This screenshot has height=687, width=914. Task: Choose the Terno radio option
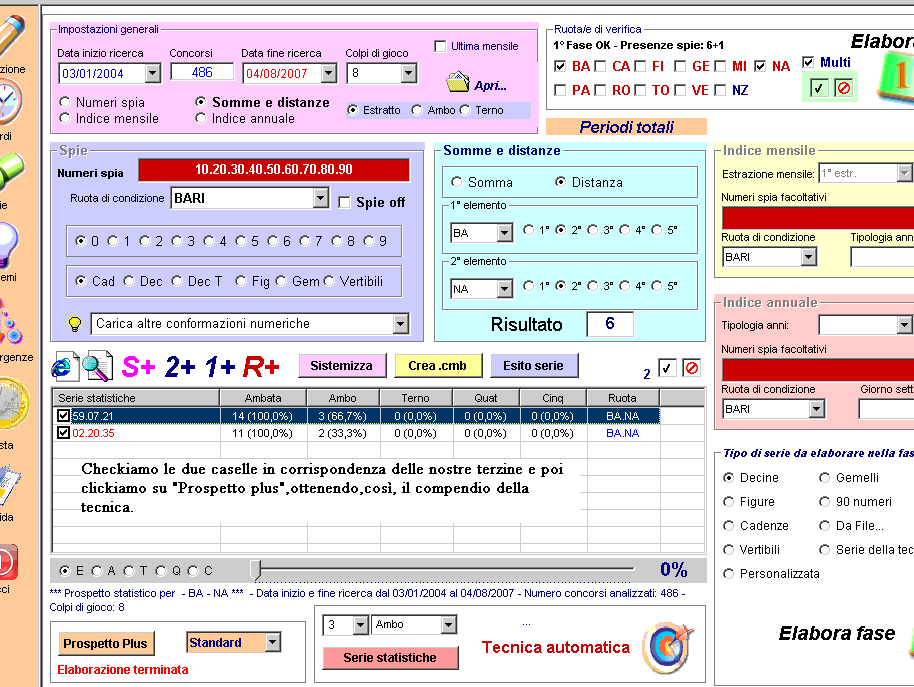[x=465, y=110]
